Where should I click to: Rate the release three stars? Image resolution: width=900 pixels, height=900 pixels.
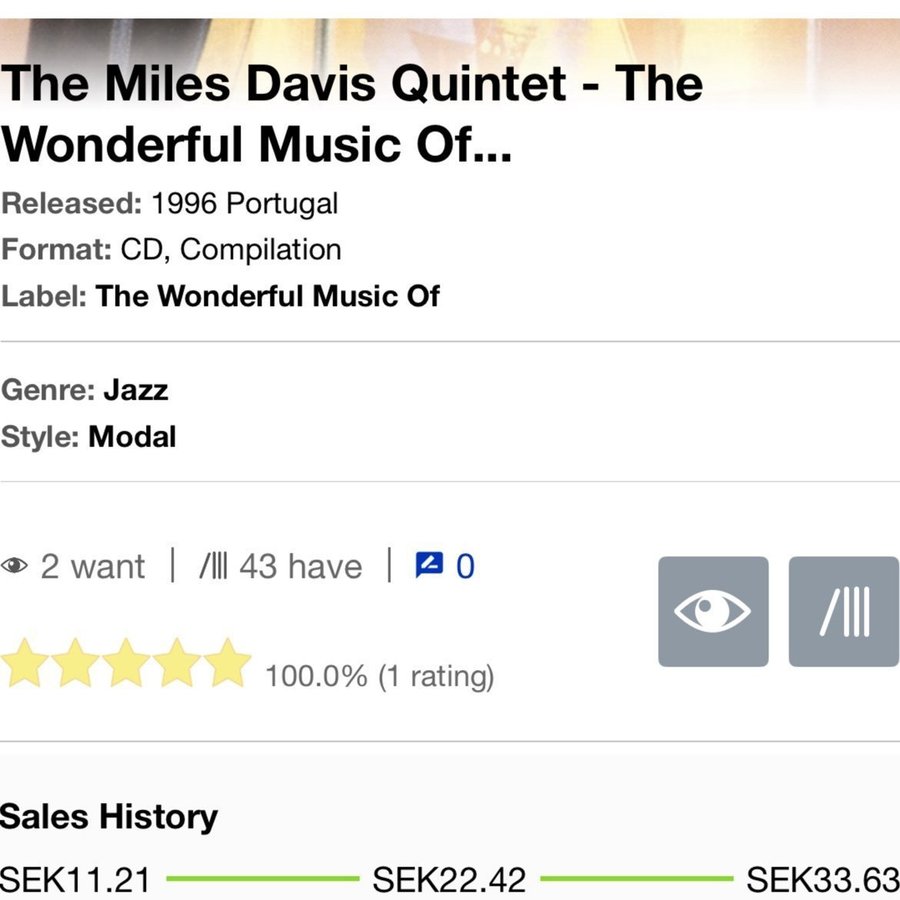pos(127,663)
